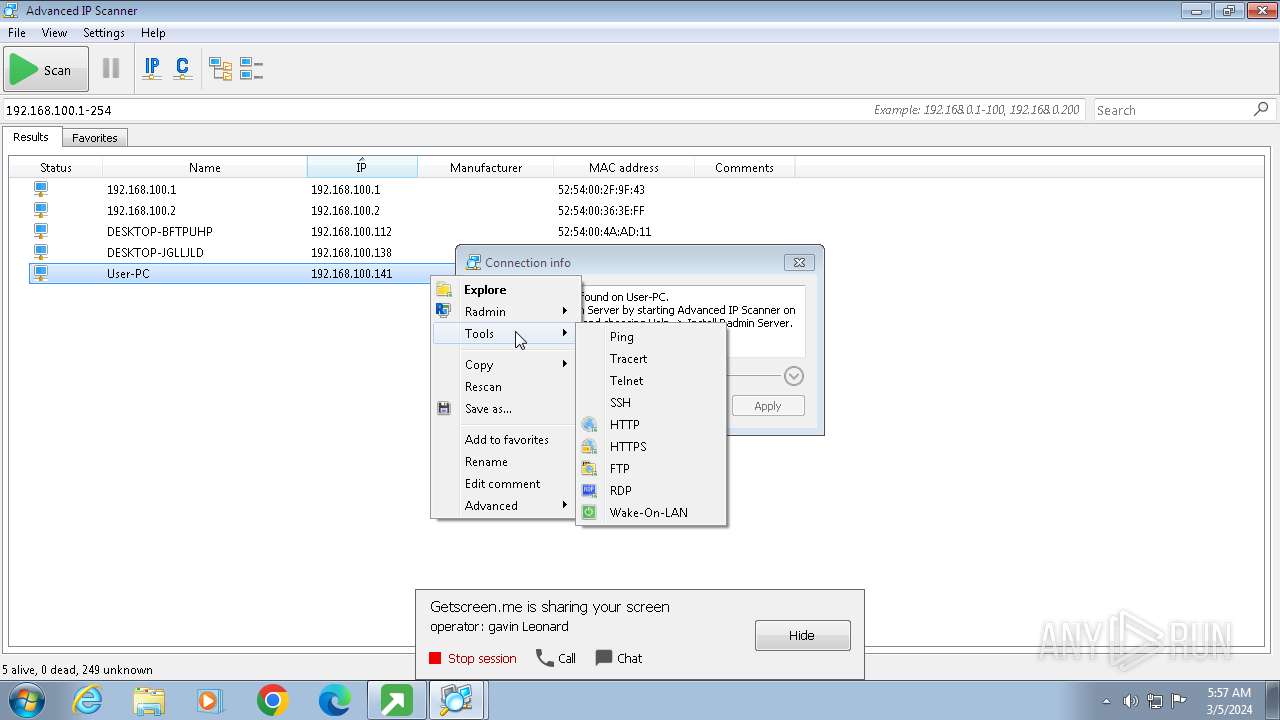Click the HTTPS lock globe icon
The width and height of the screenshot is (1280, 720).
(x=589, y=446)
